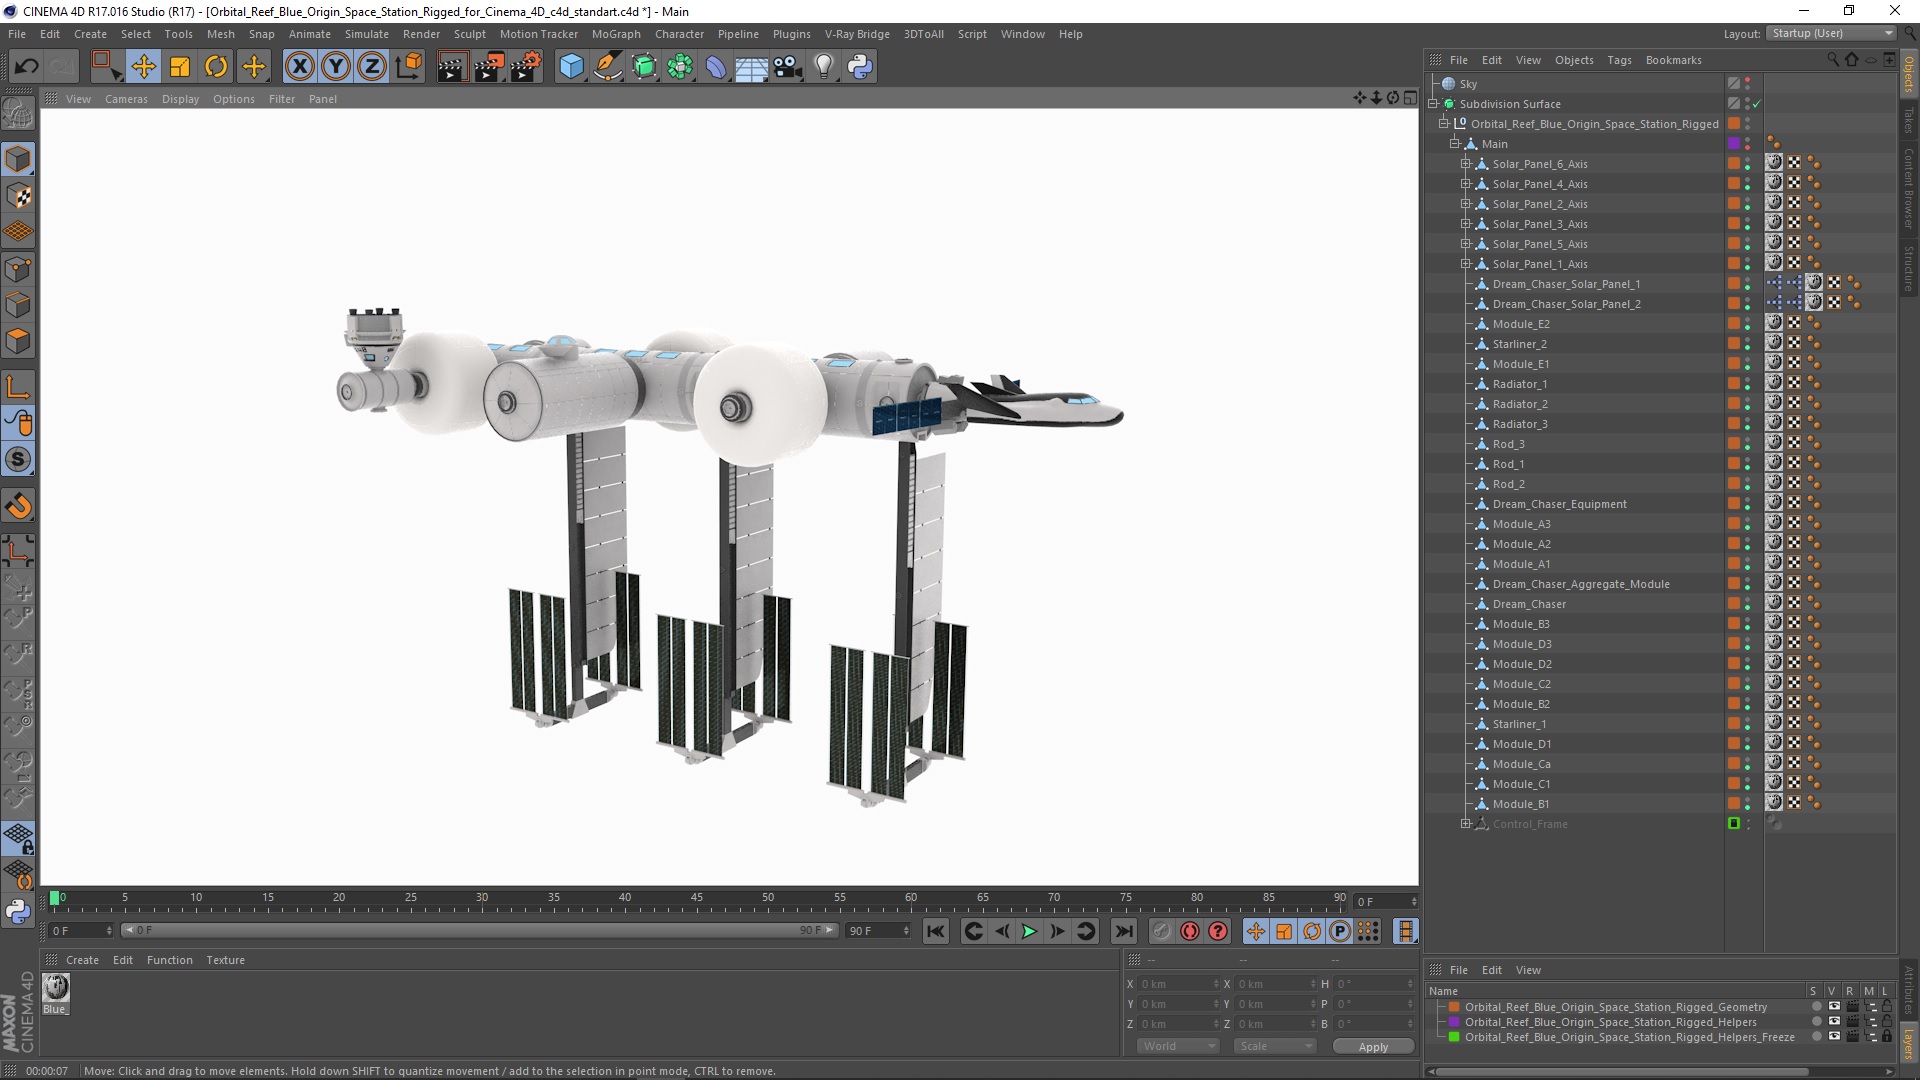Open the Array modeling objects icon

680,67
